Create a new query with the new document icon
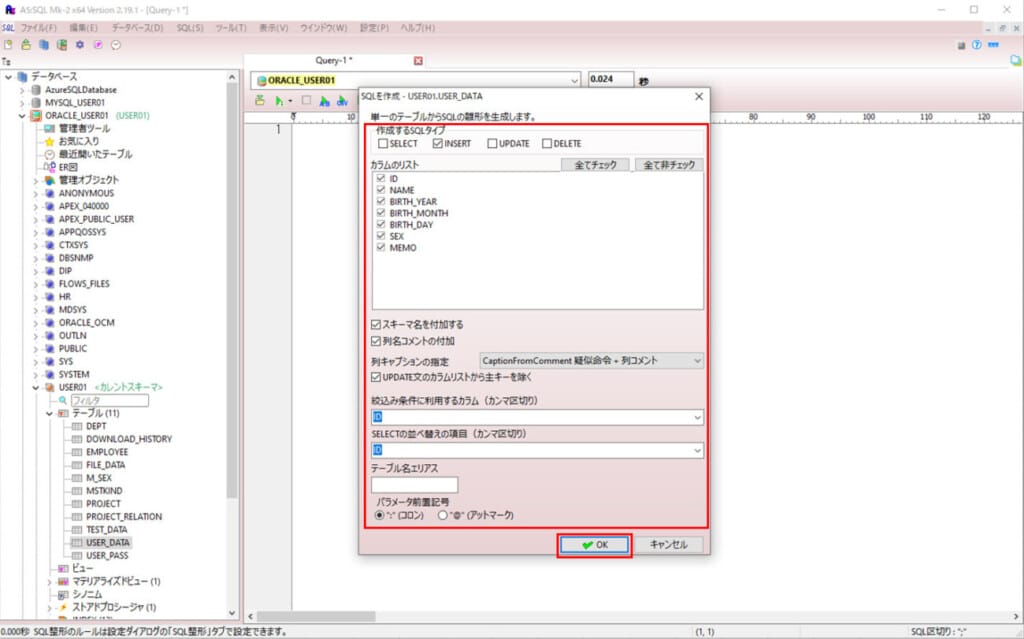Viewport: 1024px width, 639px height. pyautogui.click(x=9, y=44)
